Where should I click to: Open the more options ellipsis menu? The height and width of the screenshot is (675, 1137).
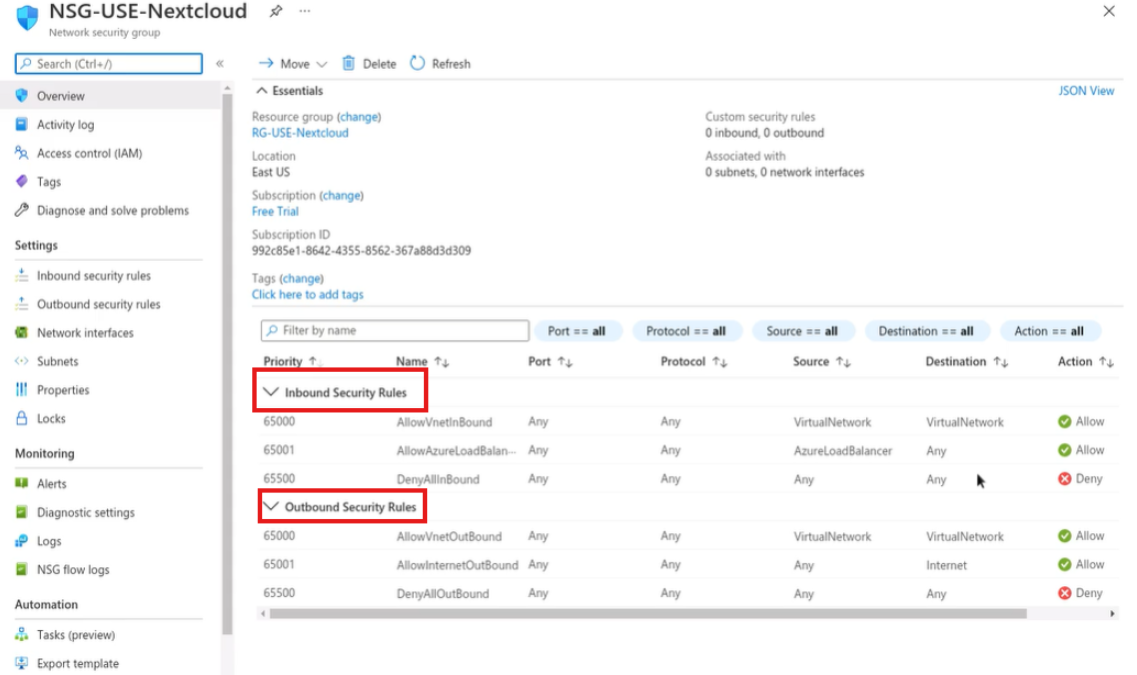(305, 12)
